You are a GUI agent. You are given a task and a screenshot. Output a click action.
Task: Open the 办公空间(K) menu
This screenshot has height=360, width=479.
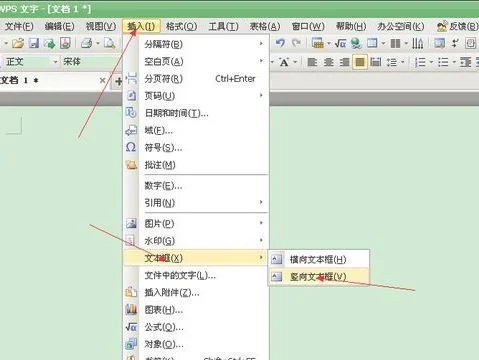click(401, 26)
